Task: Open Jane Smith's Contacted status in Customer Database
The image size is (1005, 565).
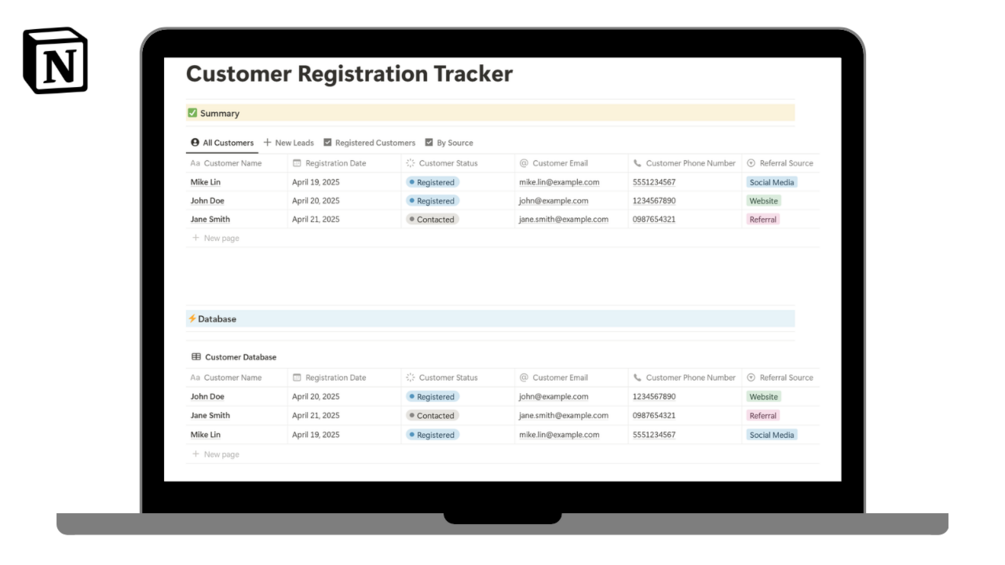Action: click(432, 415)
